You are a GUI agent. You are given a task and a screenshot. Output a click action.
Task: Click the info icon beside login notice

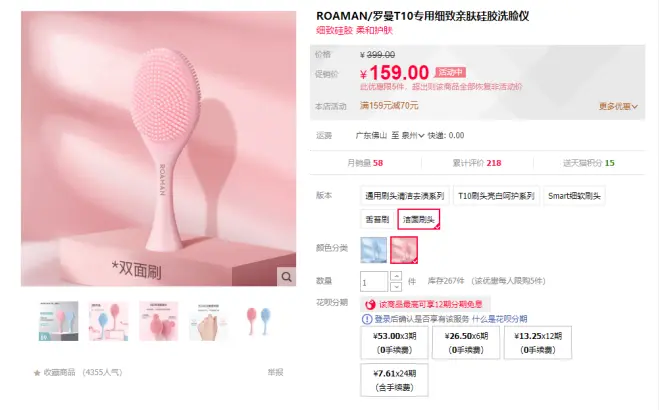coord(367,319)
